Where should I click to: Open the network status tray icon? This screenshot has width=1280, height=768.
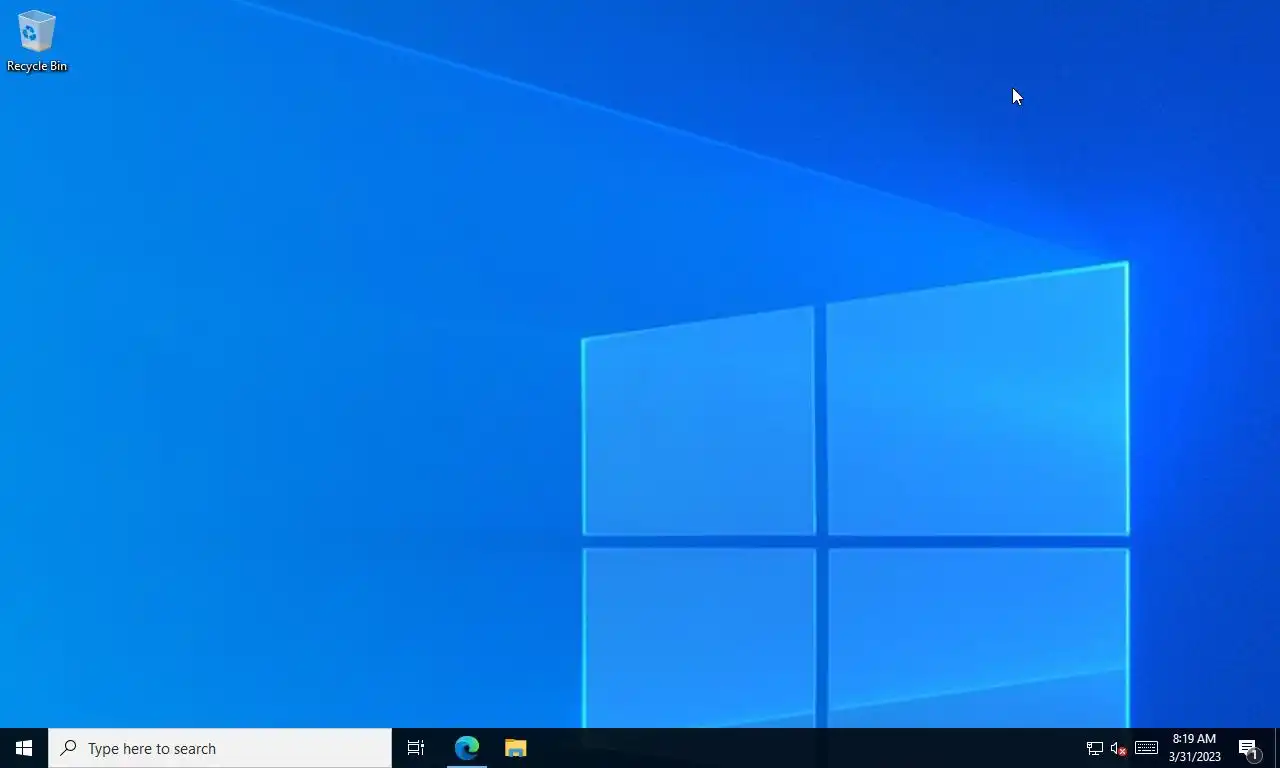pos(1095,748)
